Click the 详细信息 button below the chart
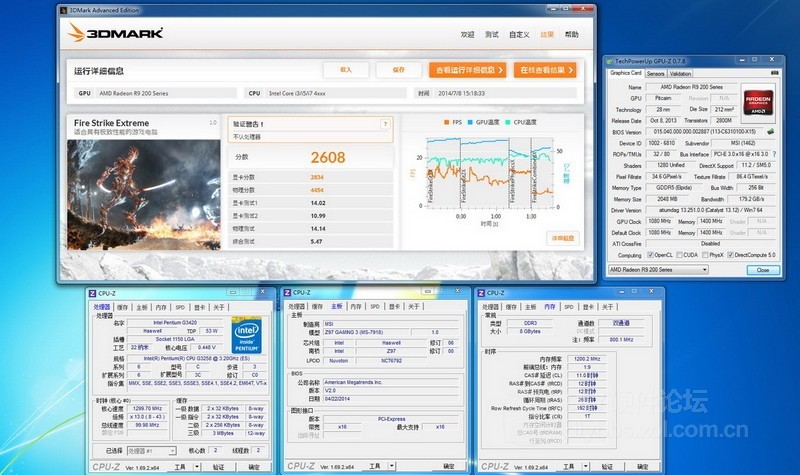This screenshot has width=800, height=475. 563,238
